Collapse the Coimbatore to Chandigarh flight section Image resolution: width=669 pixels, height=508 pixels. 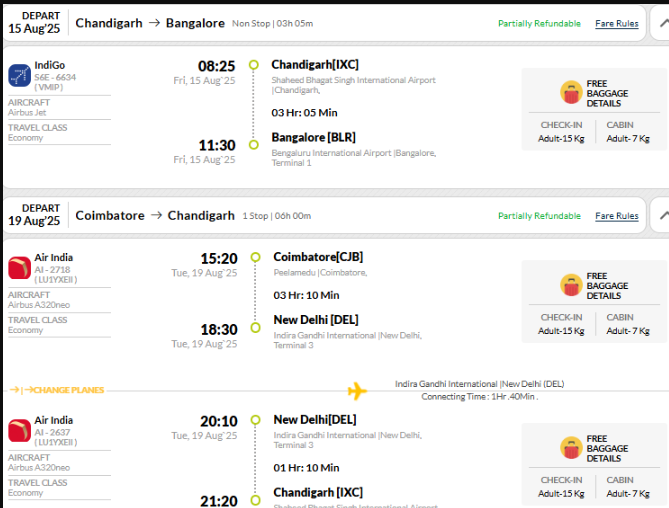tap(664, 215)
